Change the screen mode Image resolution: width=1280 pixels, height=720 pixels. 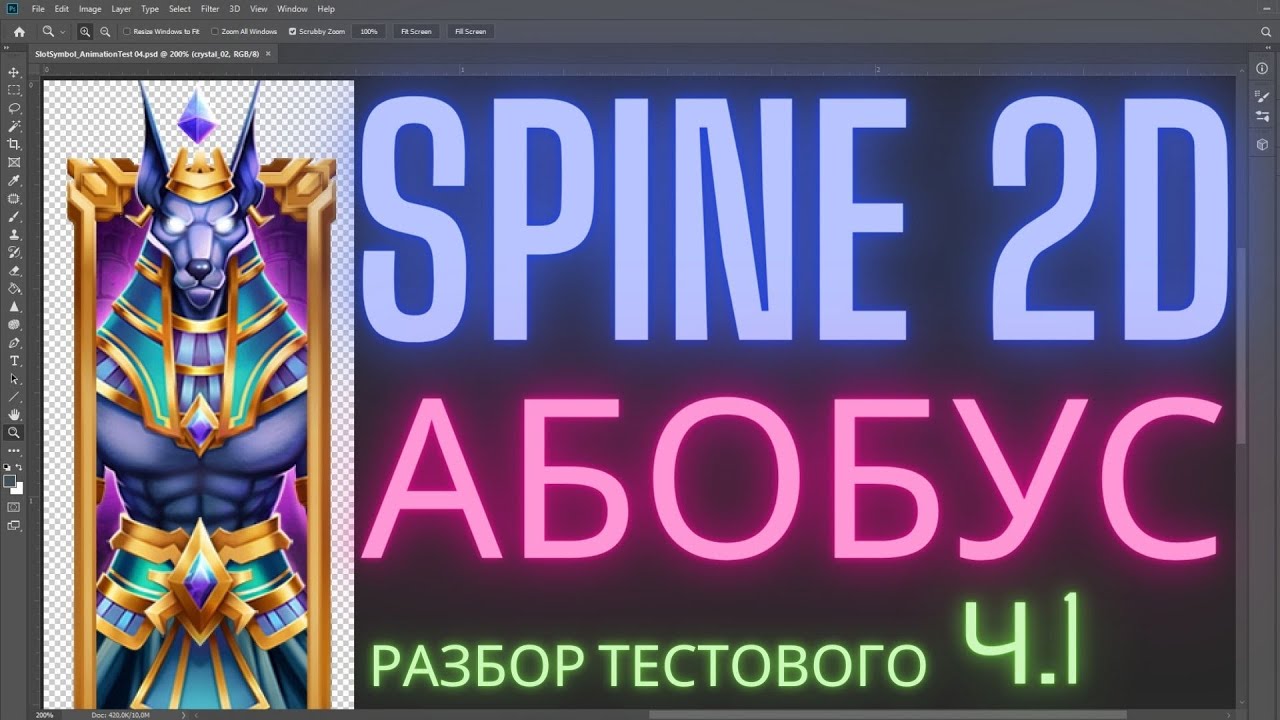pyautogui.click(x=14, y=526)
